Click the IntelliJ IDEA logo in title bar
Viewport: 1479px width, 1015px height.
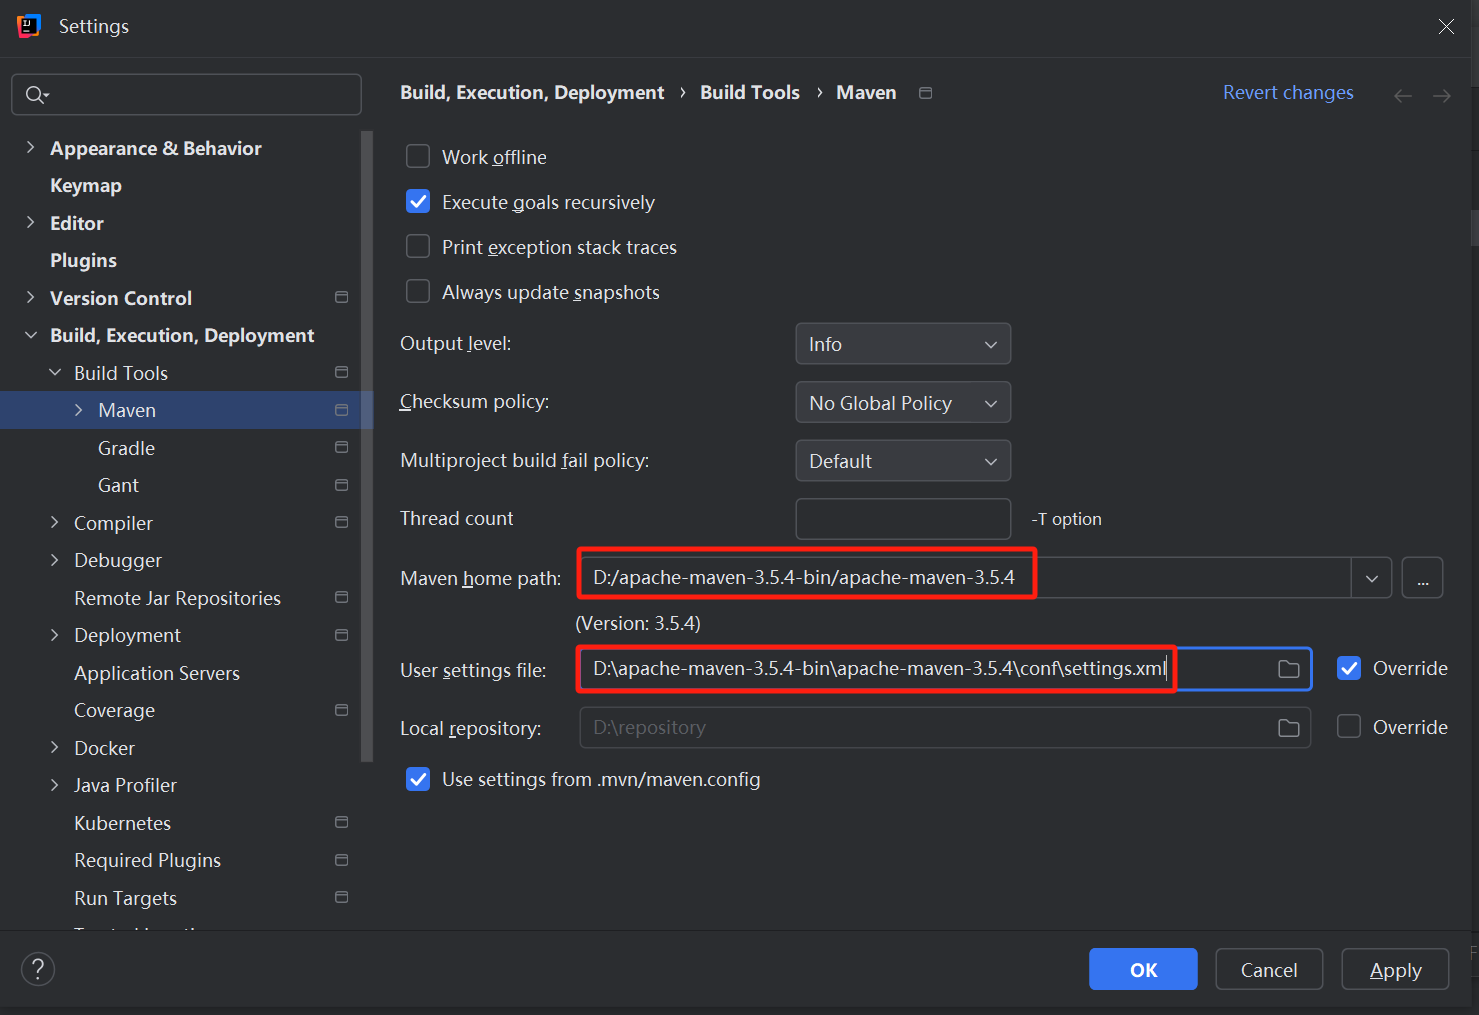29,26
